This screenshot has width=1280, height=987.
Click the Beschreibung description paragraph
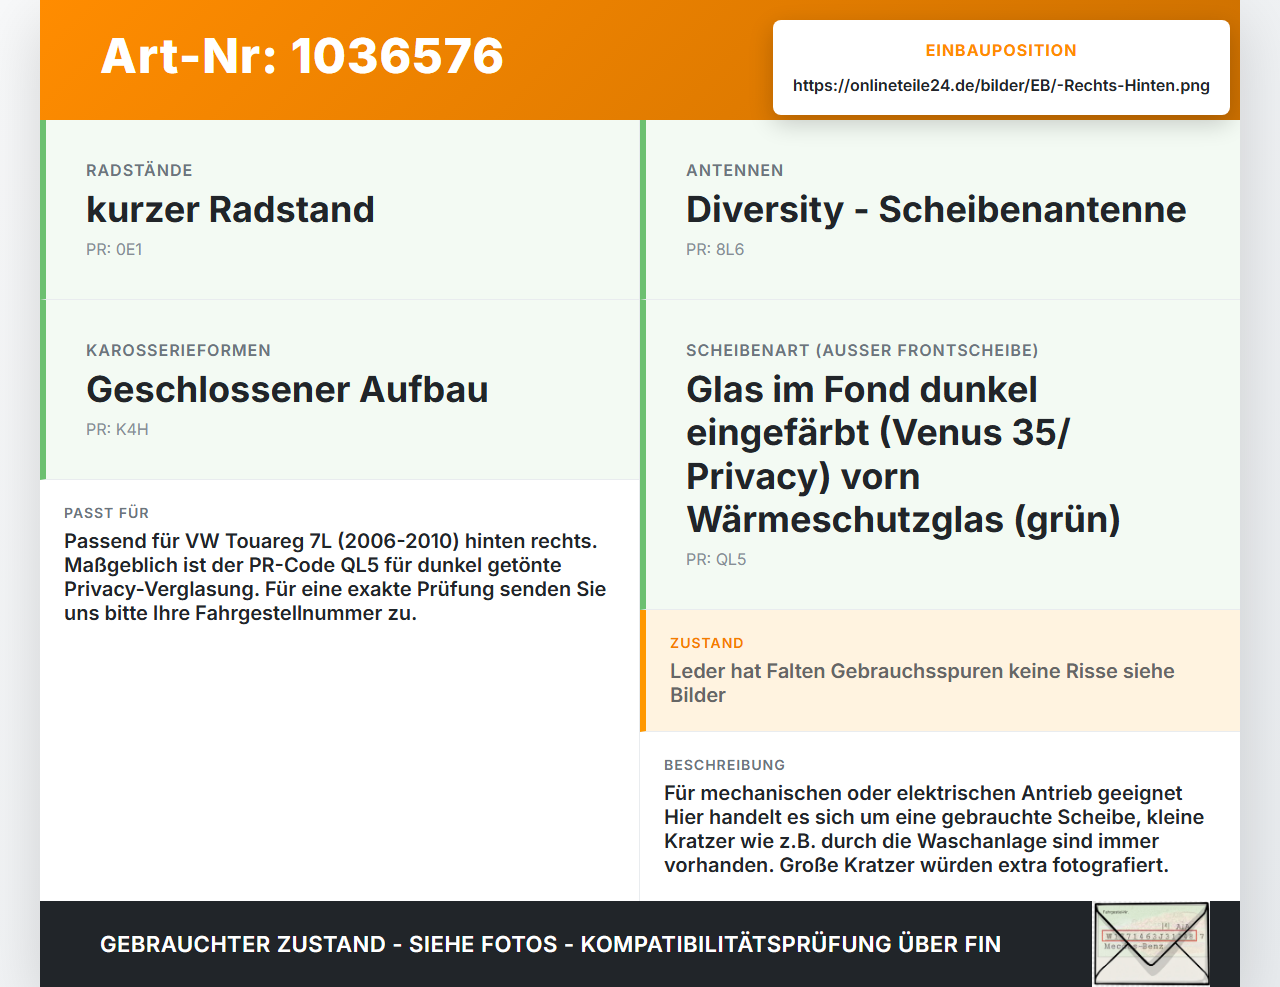934,829
